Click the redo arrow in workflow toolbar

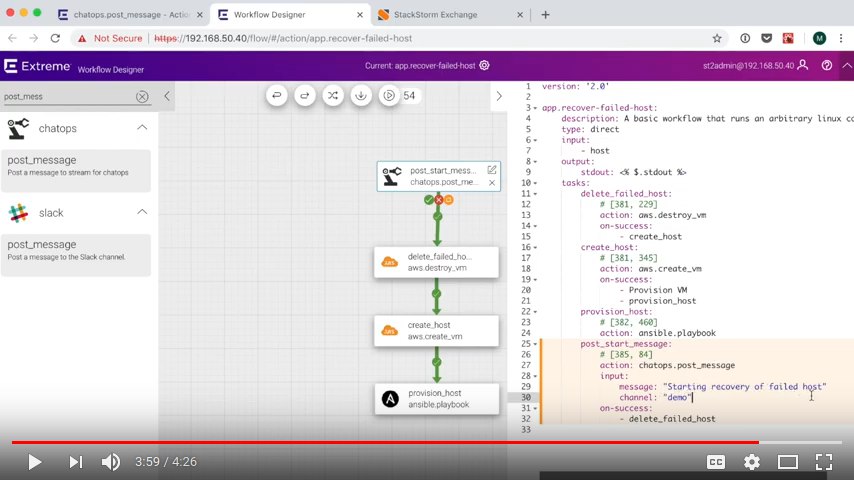[x=305, y=95]
